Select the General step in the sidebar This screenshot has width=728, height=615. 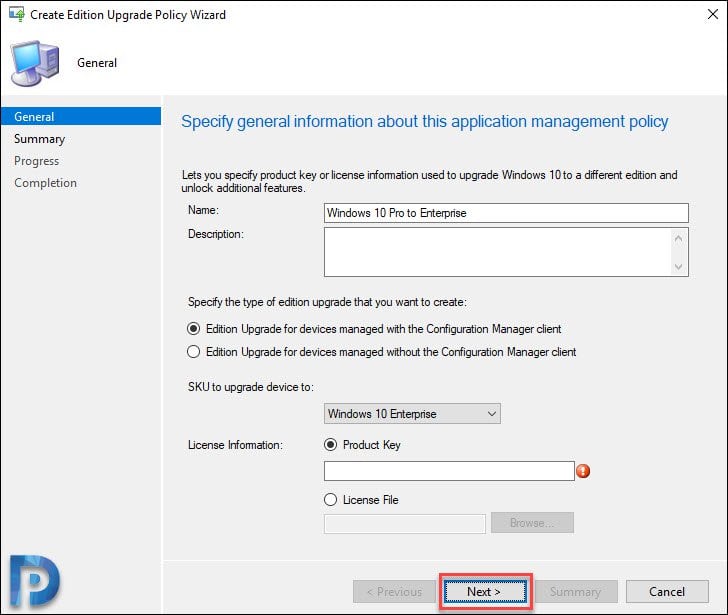tap(81, 117)
